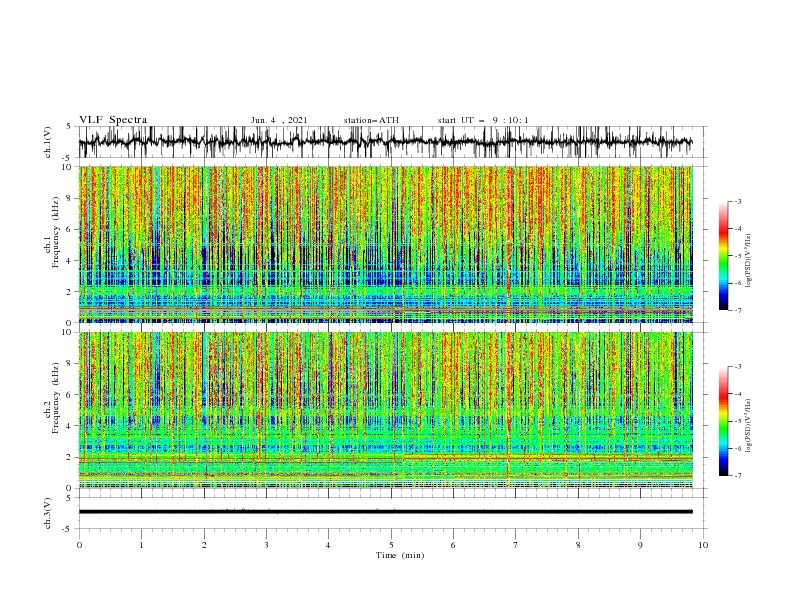Click the ch.2 colorbar "log(PSD)(V²/Hz)" label
The image size is (792, 612).
749,426
